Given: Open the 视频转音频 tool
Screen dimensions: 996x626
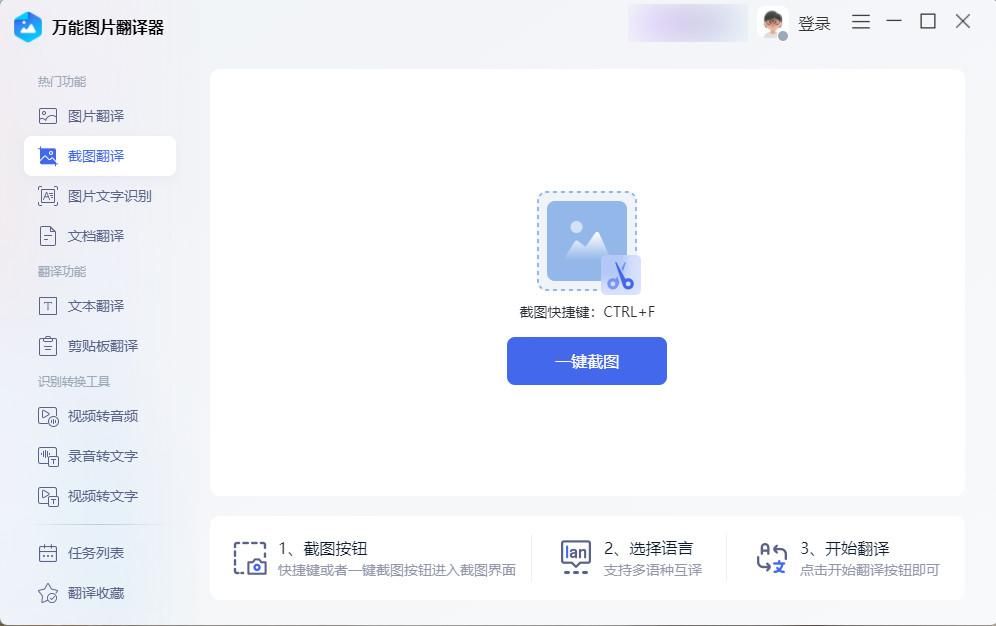Looking at the screenshot, I should point(100,416).
